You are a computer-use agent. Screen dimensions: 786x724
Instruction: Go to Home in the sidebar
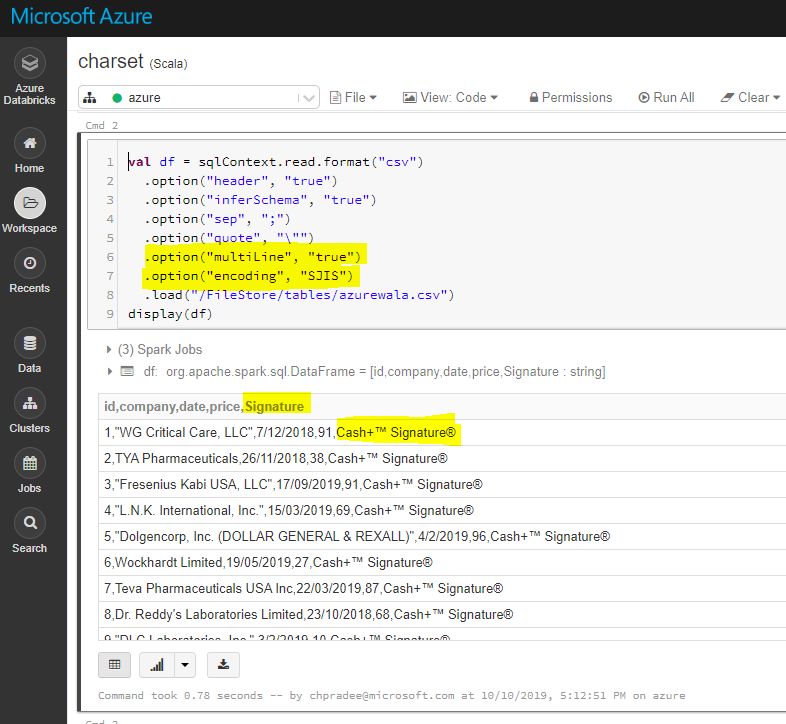point(30,143)
